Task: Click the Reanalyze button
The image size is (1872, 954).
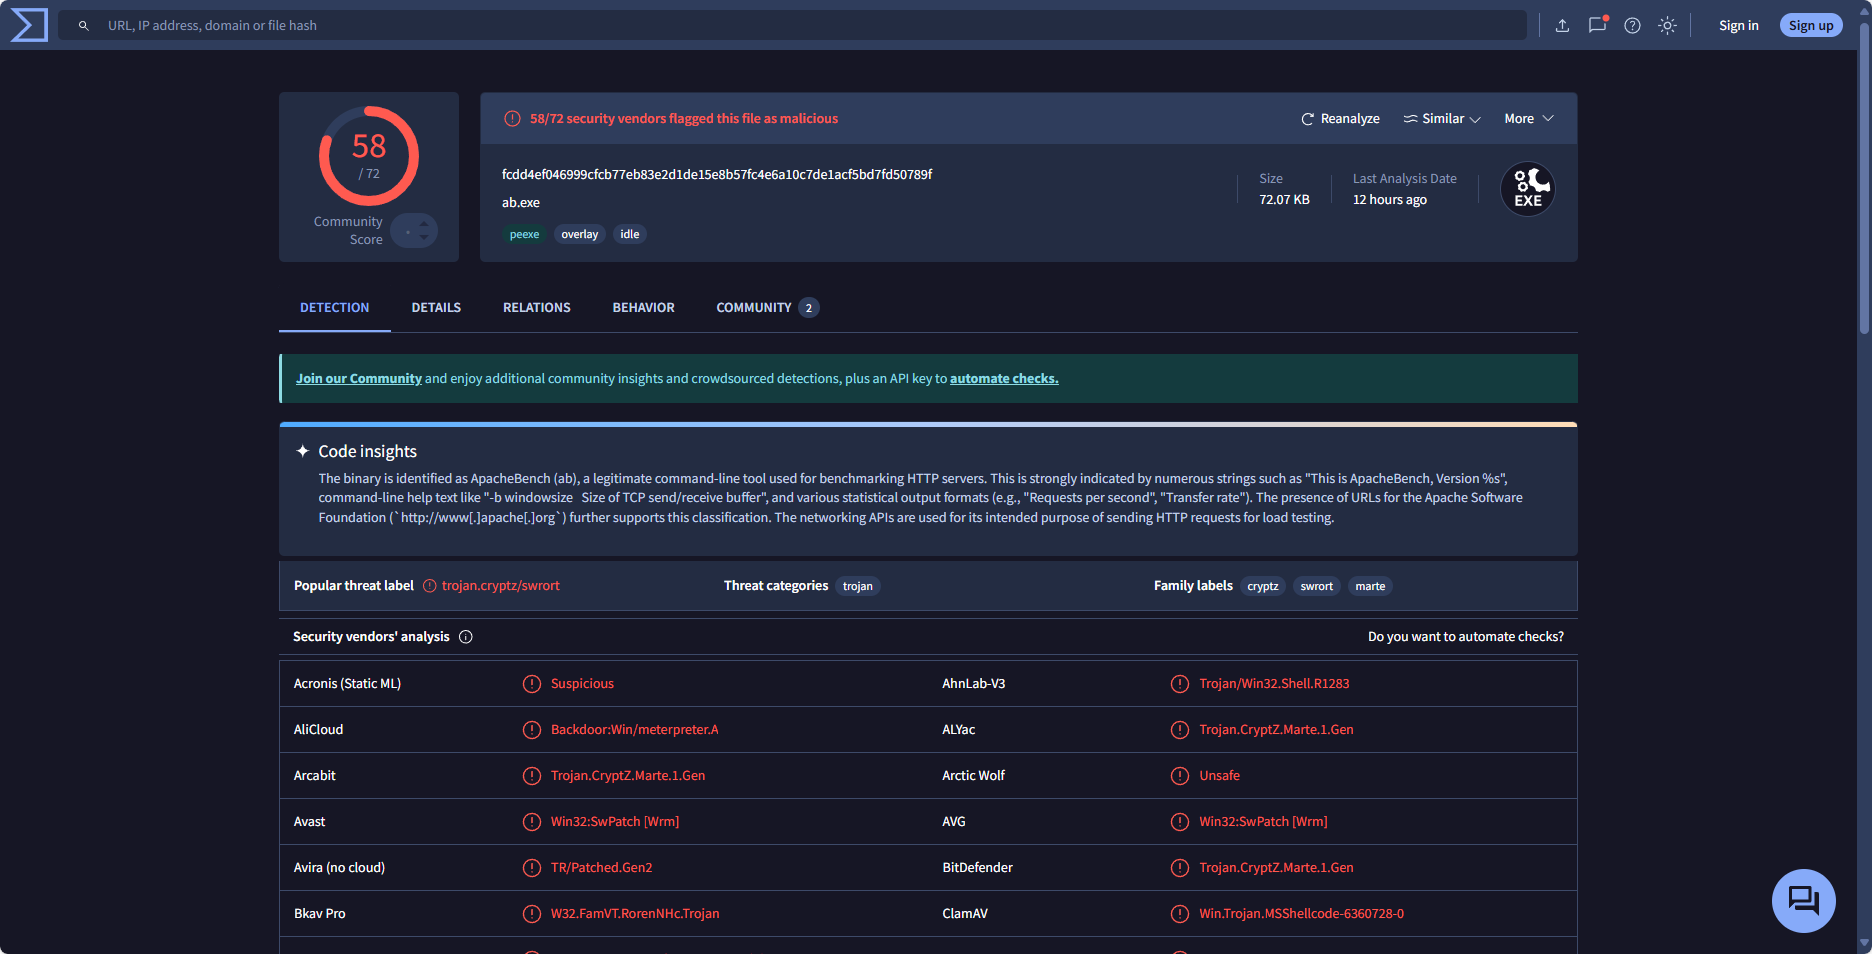Action: point(1340,119)
